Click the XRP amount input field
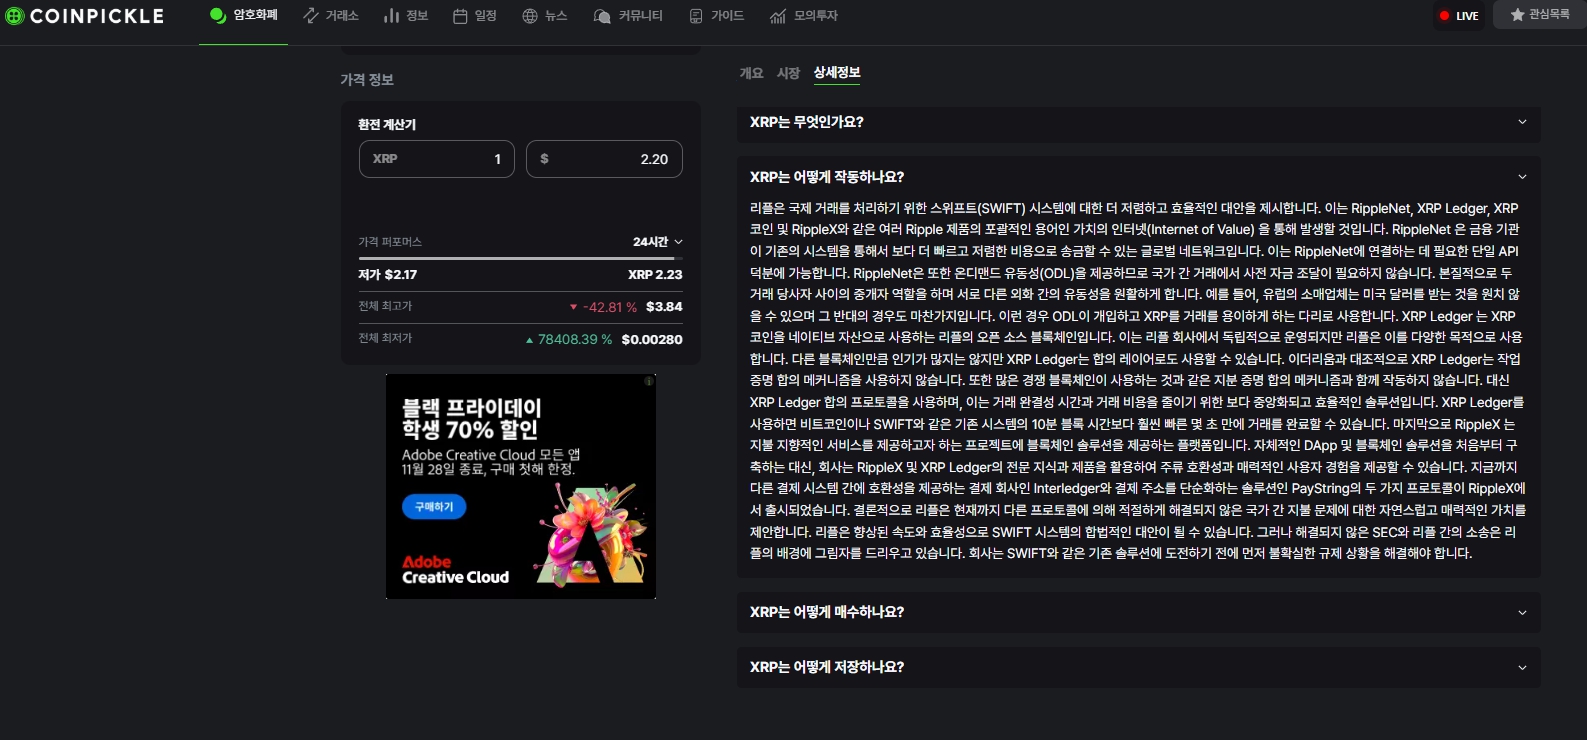Image resolution: width=1587 pixels, height=740 pixels. 437,159
